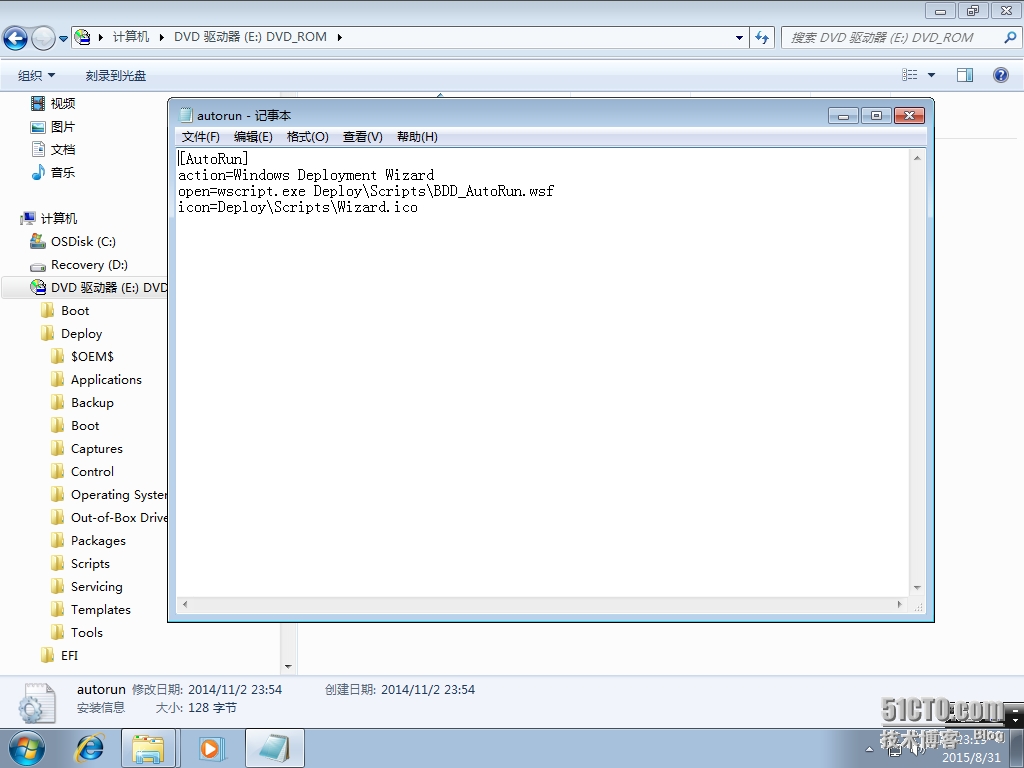Open the Applications folder
The image size is (1024, 768).
pos(96,379)
